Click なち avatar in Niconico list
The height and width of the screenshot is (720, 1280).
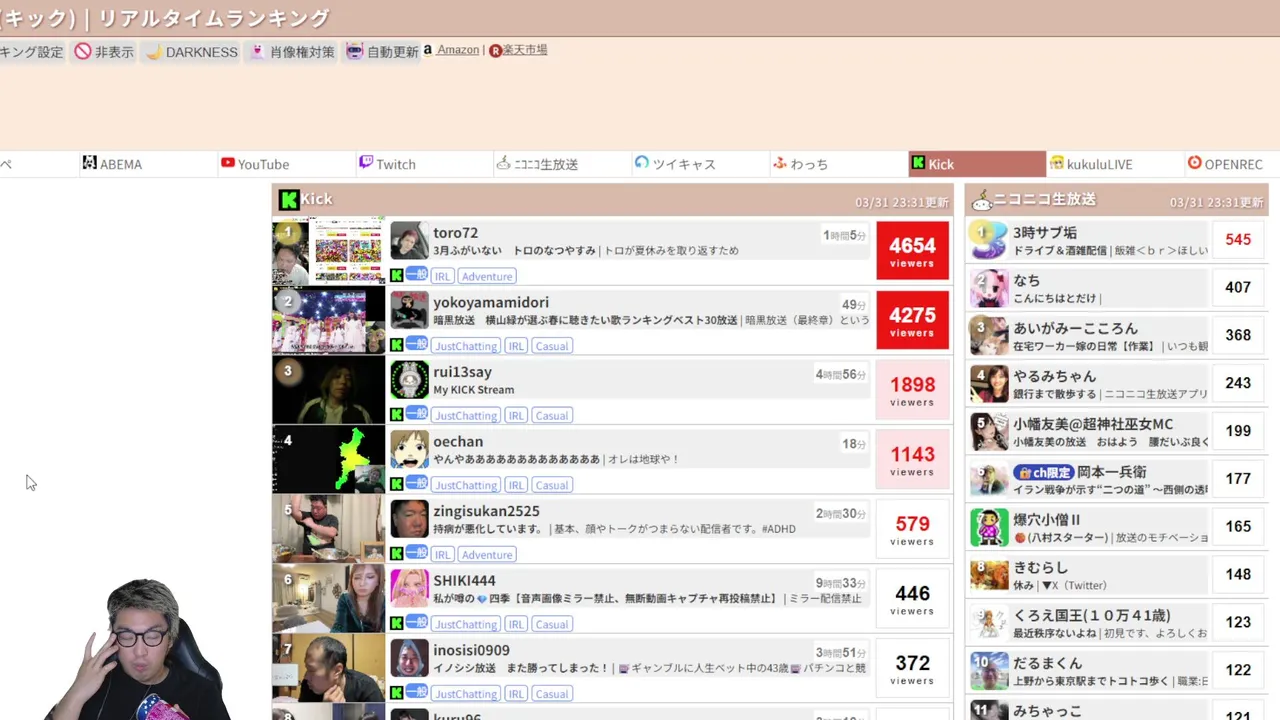[988, 288]
